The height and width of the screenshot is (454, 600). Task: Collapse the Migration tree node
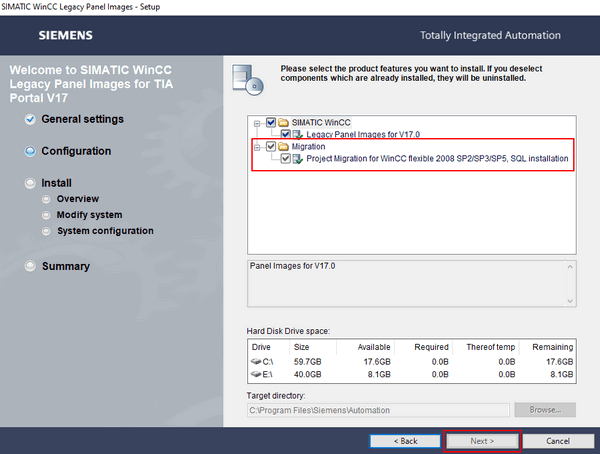coord(257,147)
